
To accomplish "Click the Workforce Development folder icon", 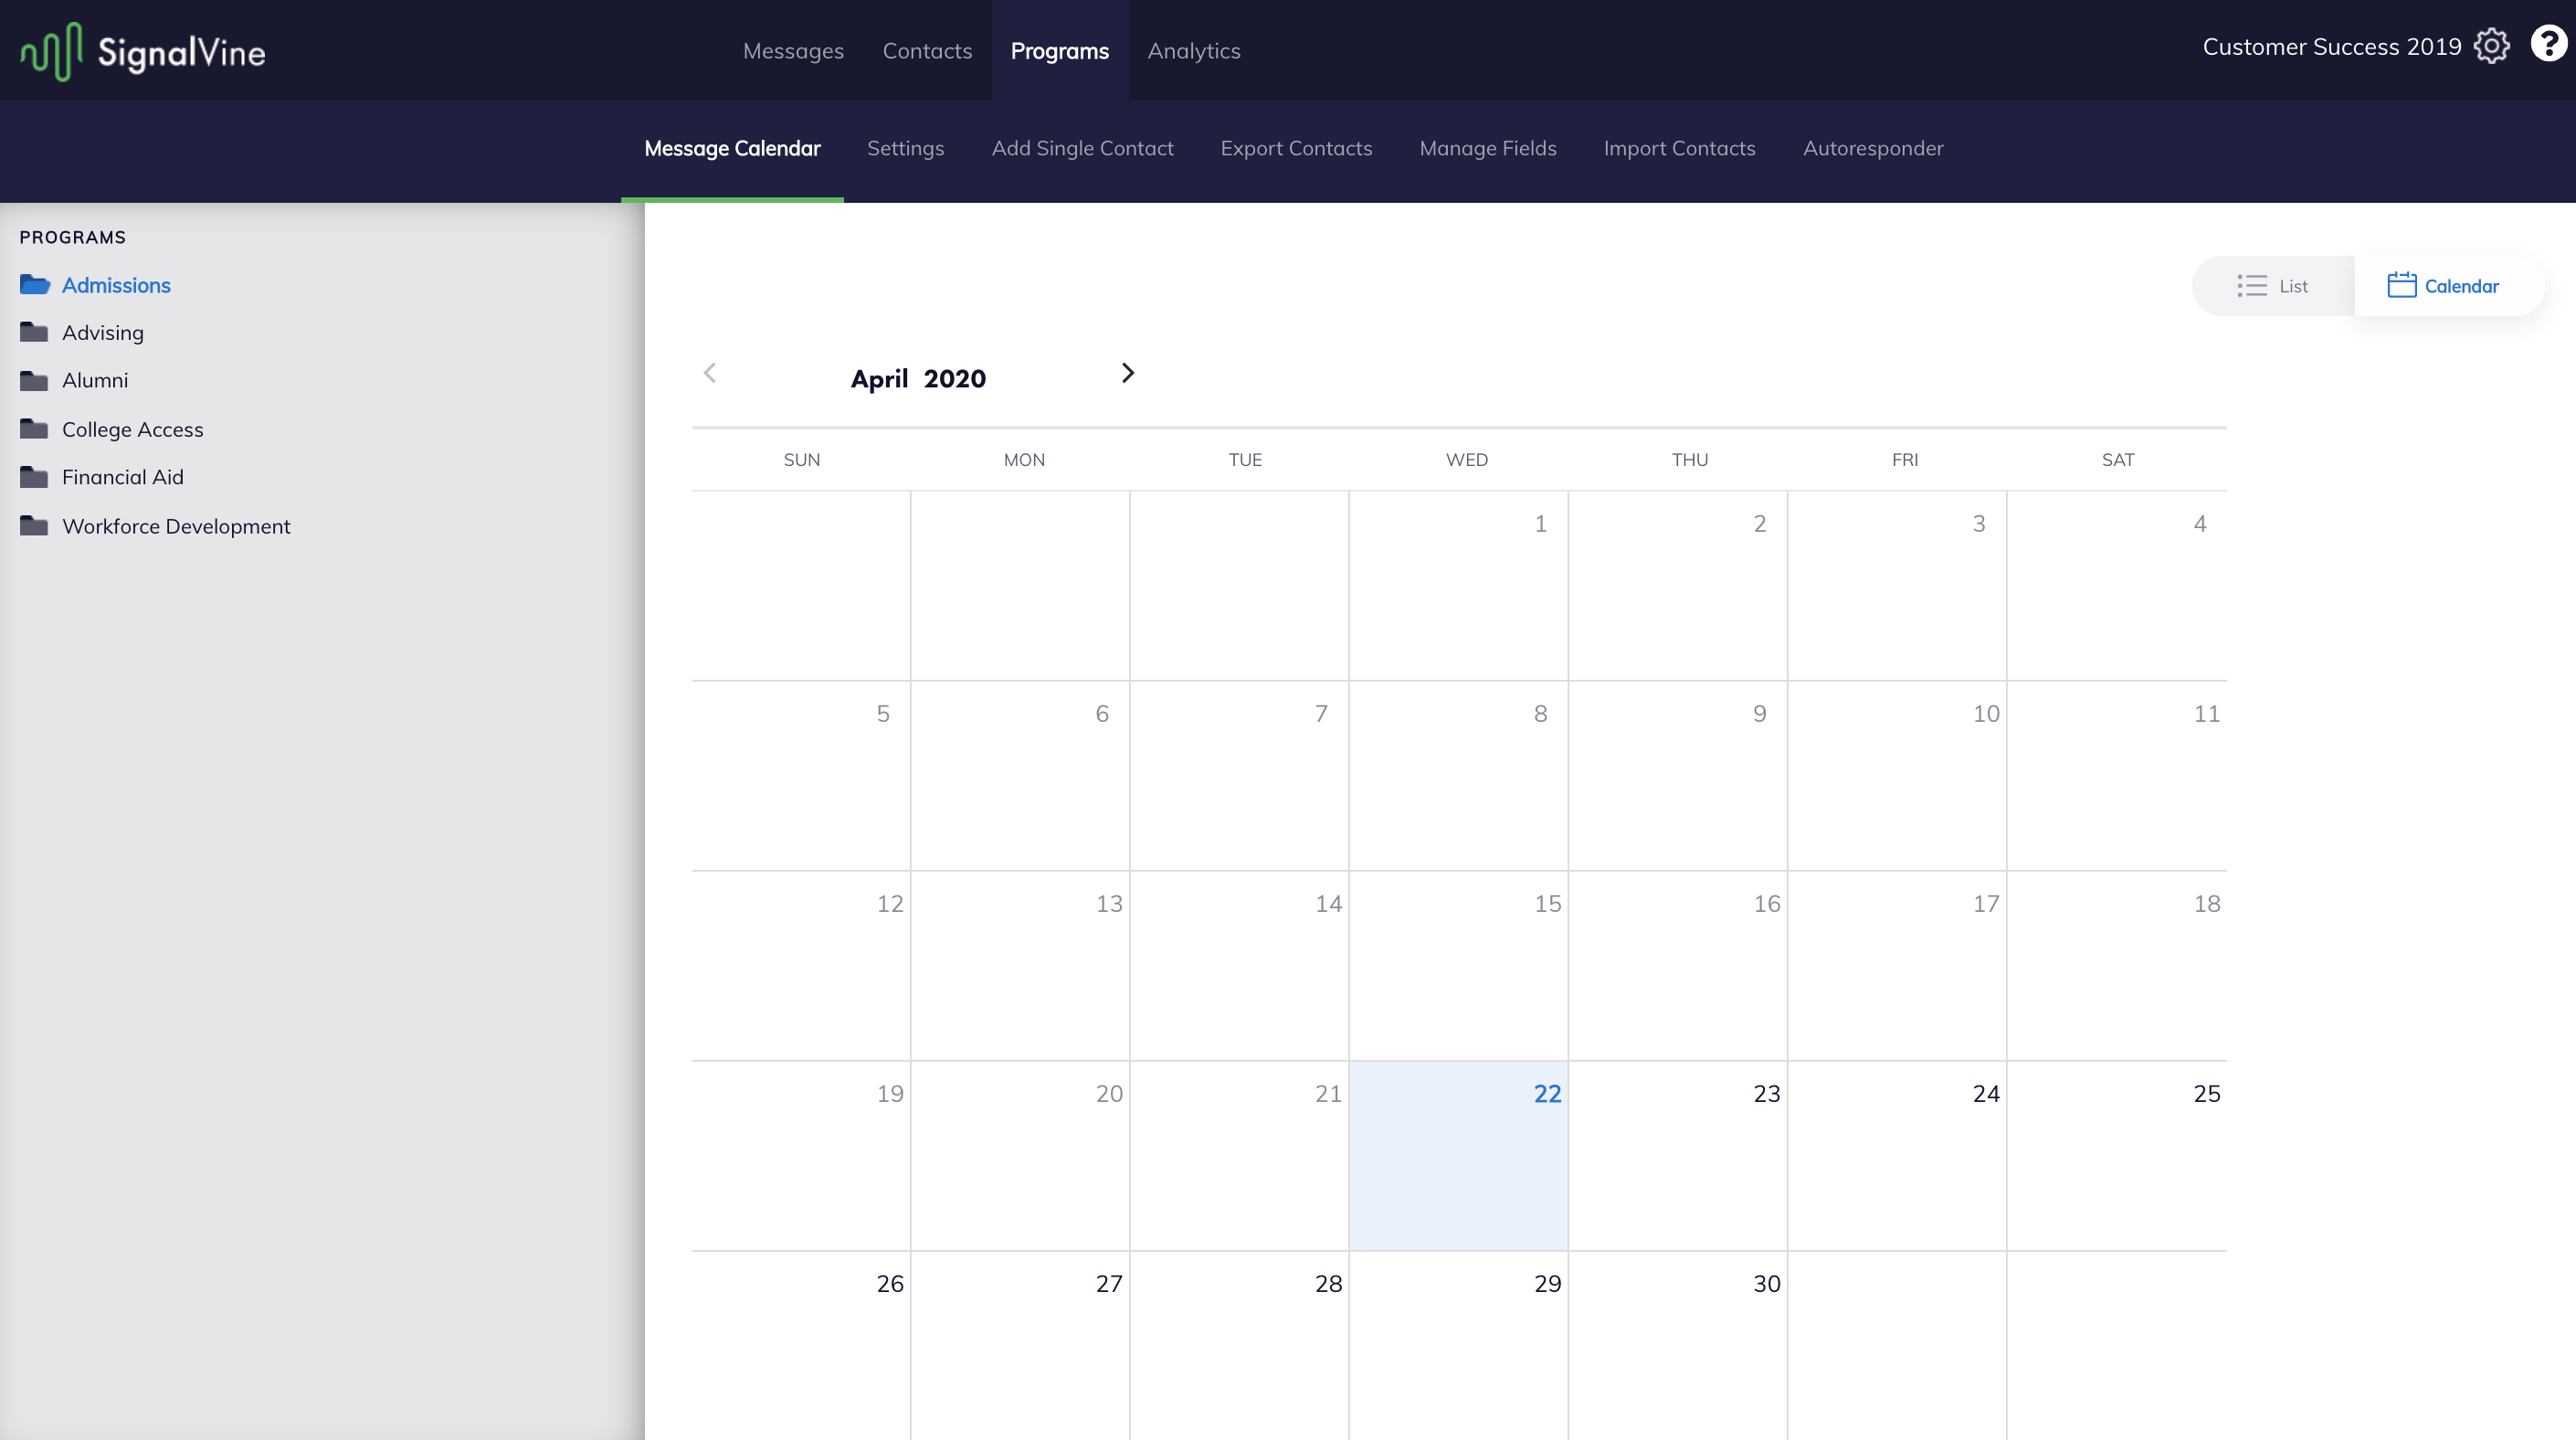I will tap(34, 526).
